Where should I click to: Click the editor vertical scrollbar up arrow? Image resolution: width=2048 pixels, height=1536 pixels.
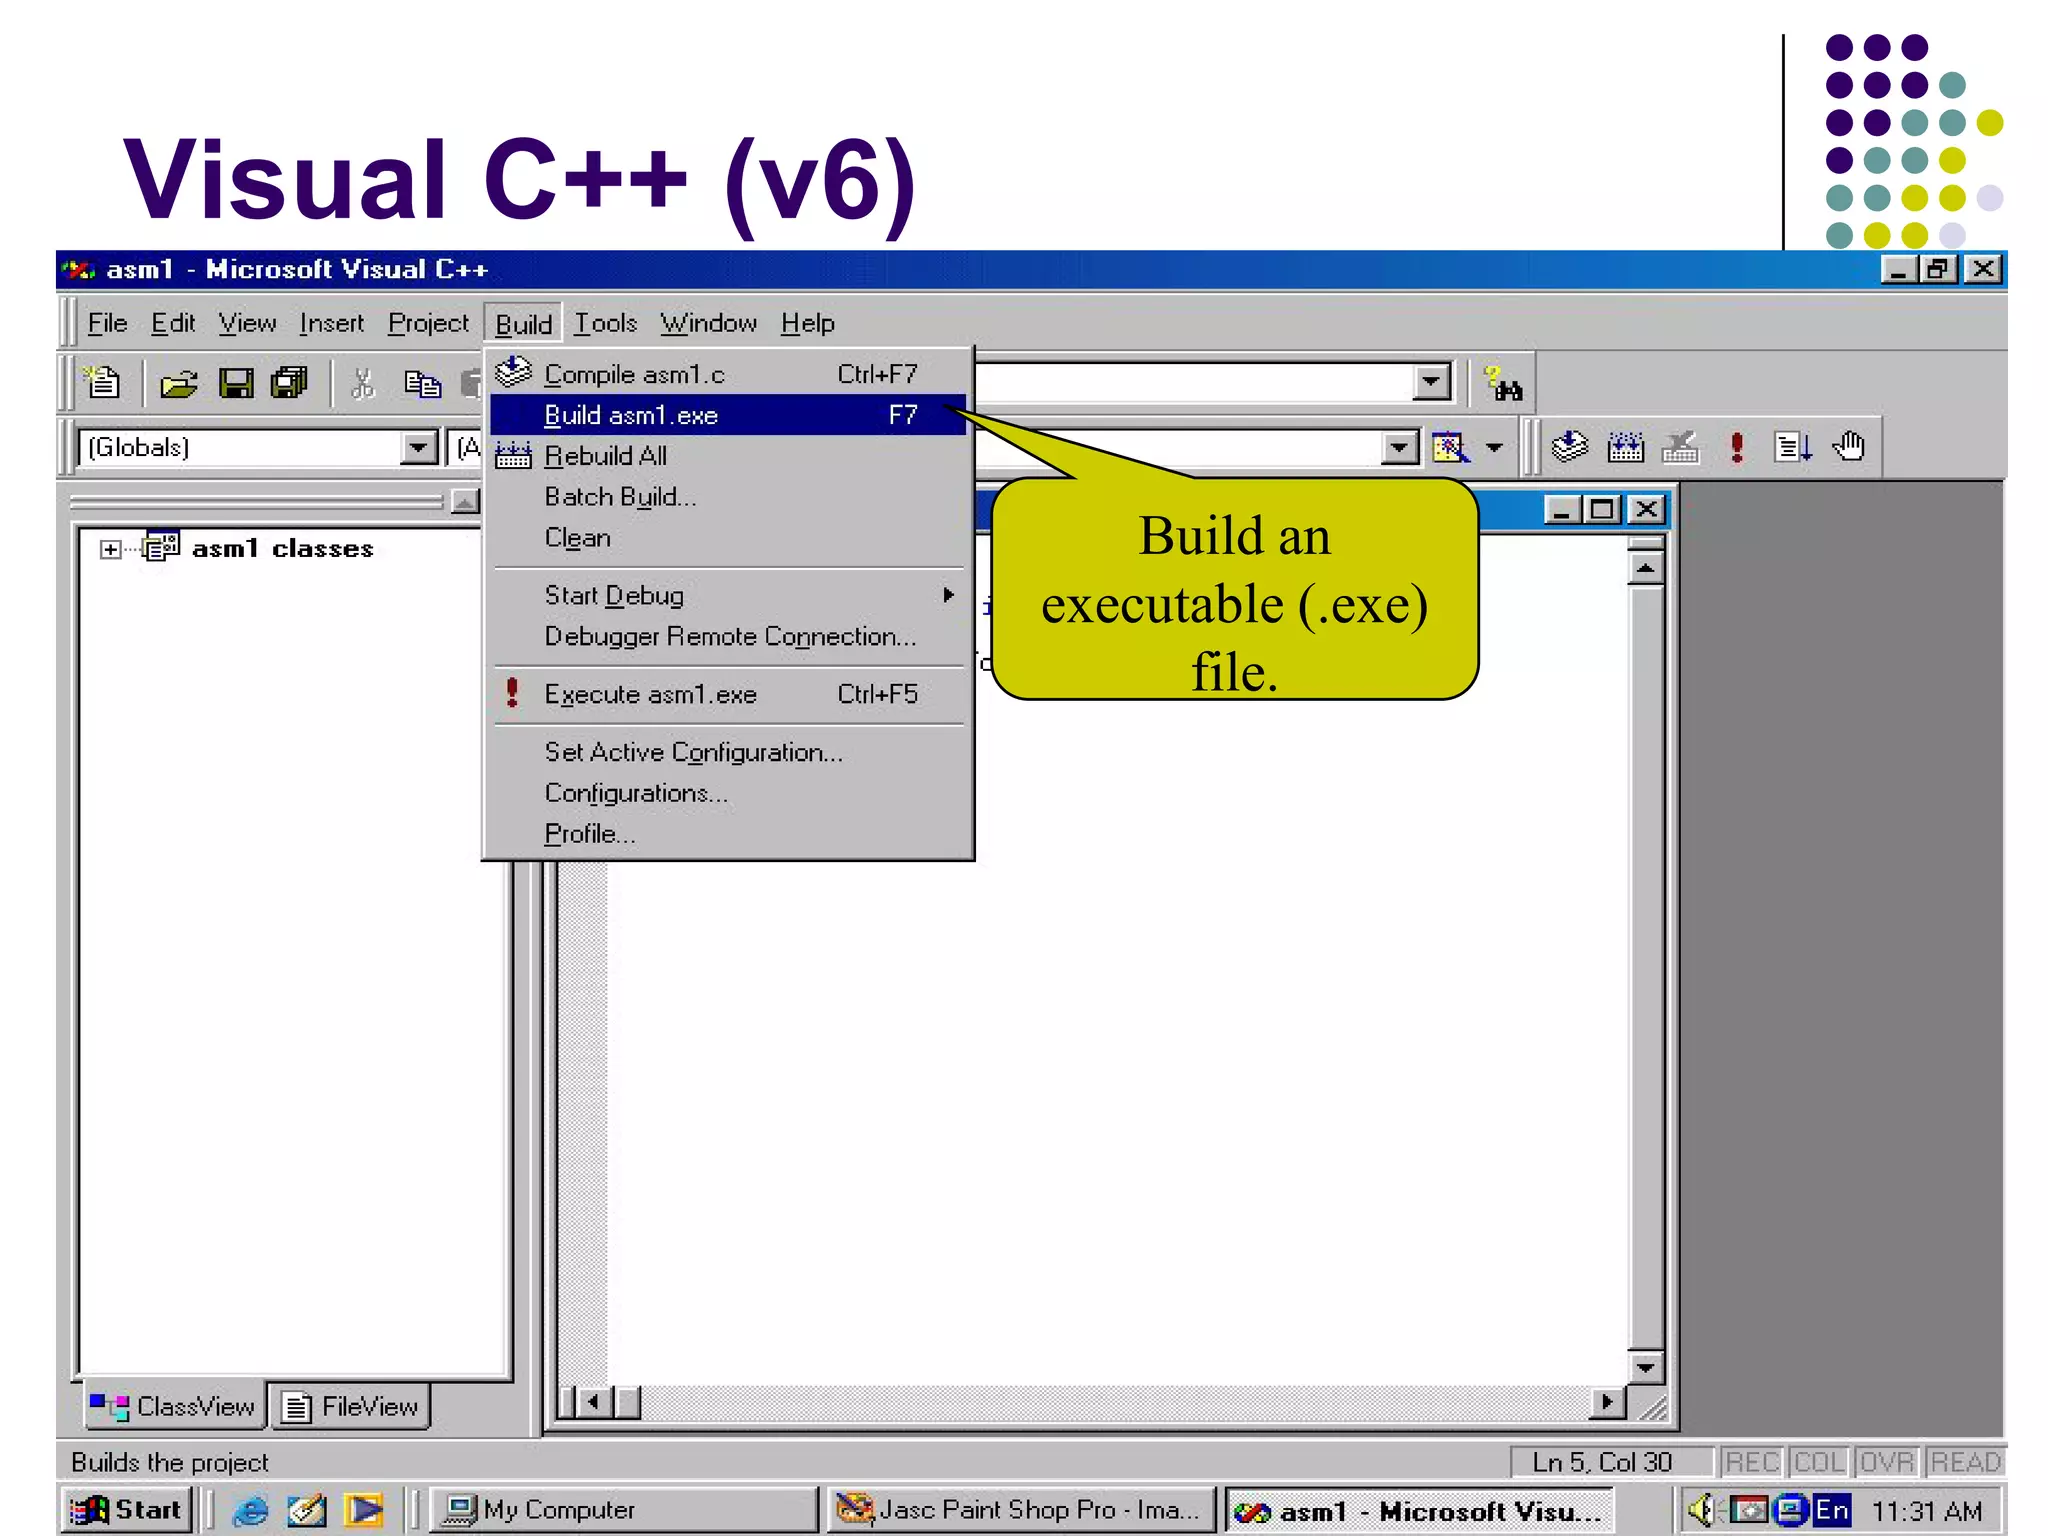pos(1645,569)
